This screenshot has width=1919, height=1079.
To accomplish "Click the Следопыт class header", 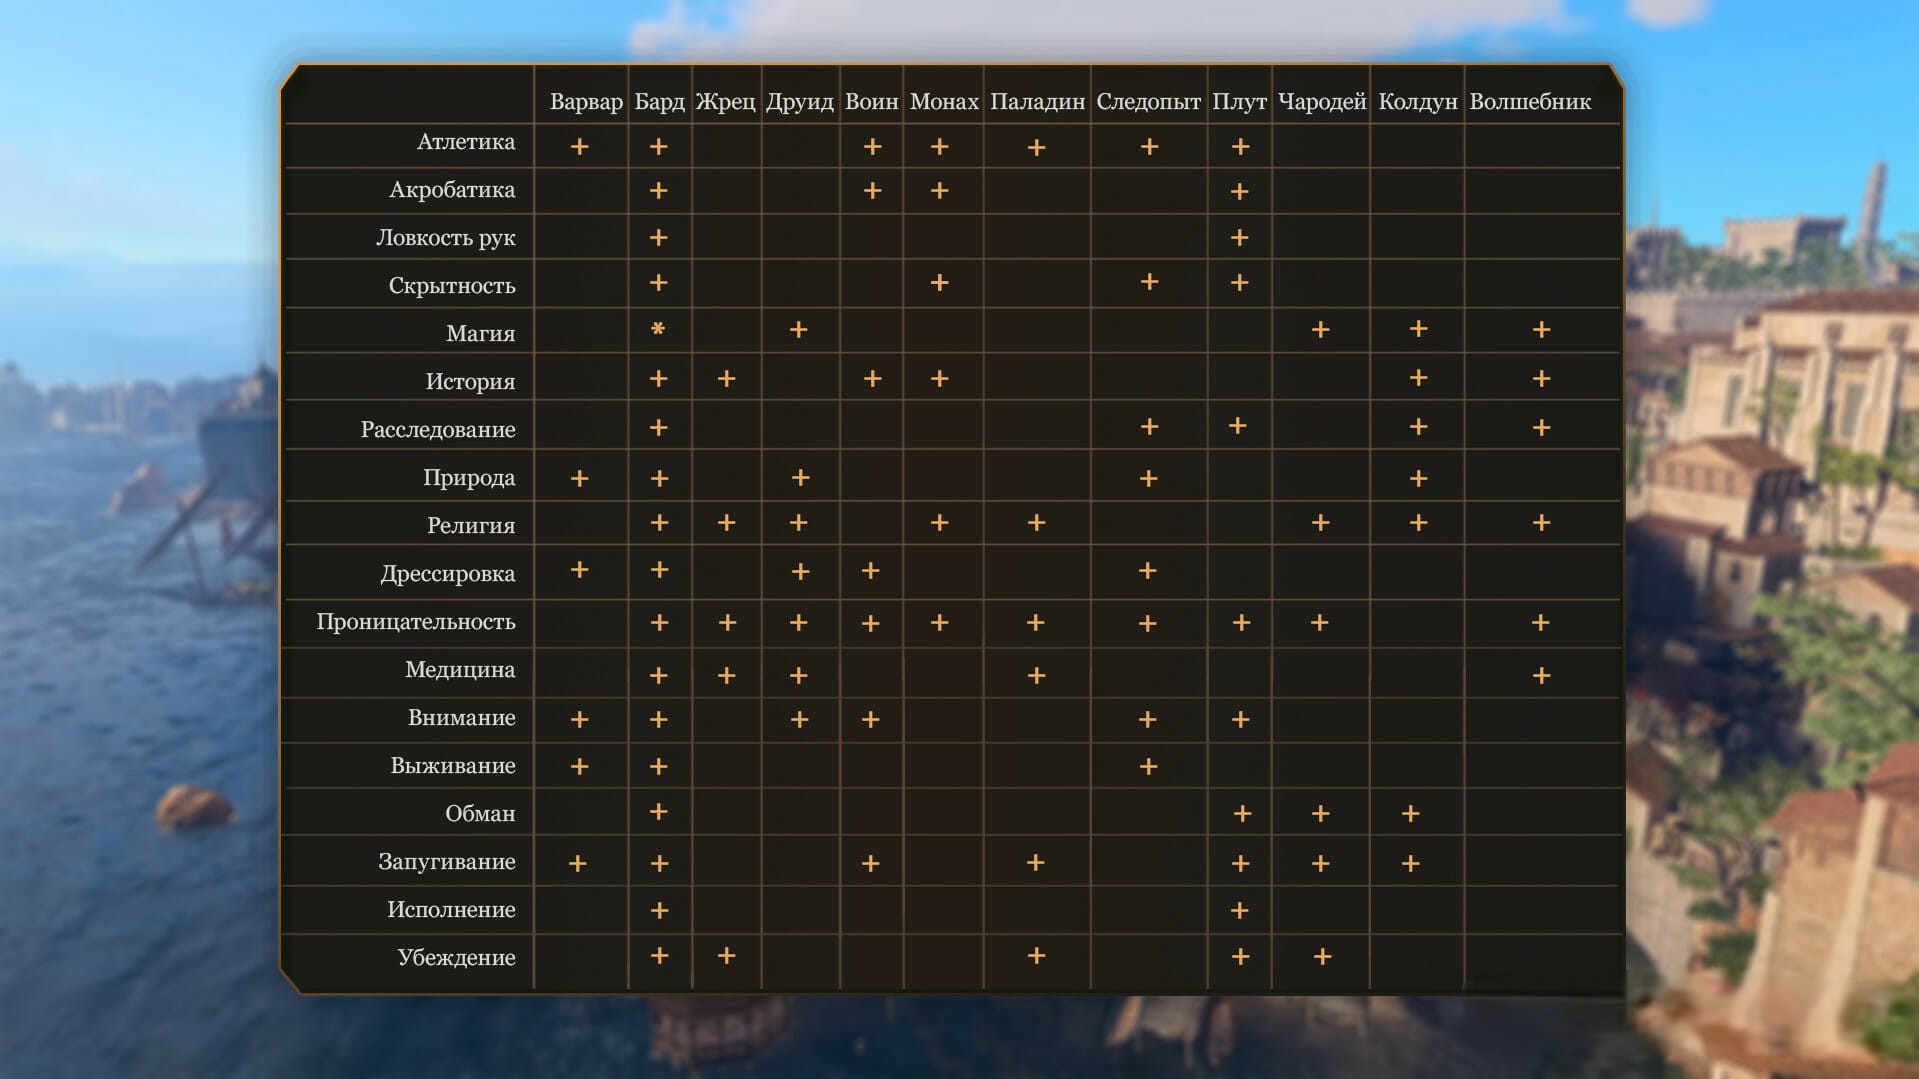I will (x=1148, y=102).
